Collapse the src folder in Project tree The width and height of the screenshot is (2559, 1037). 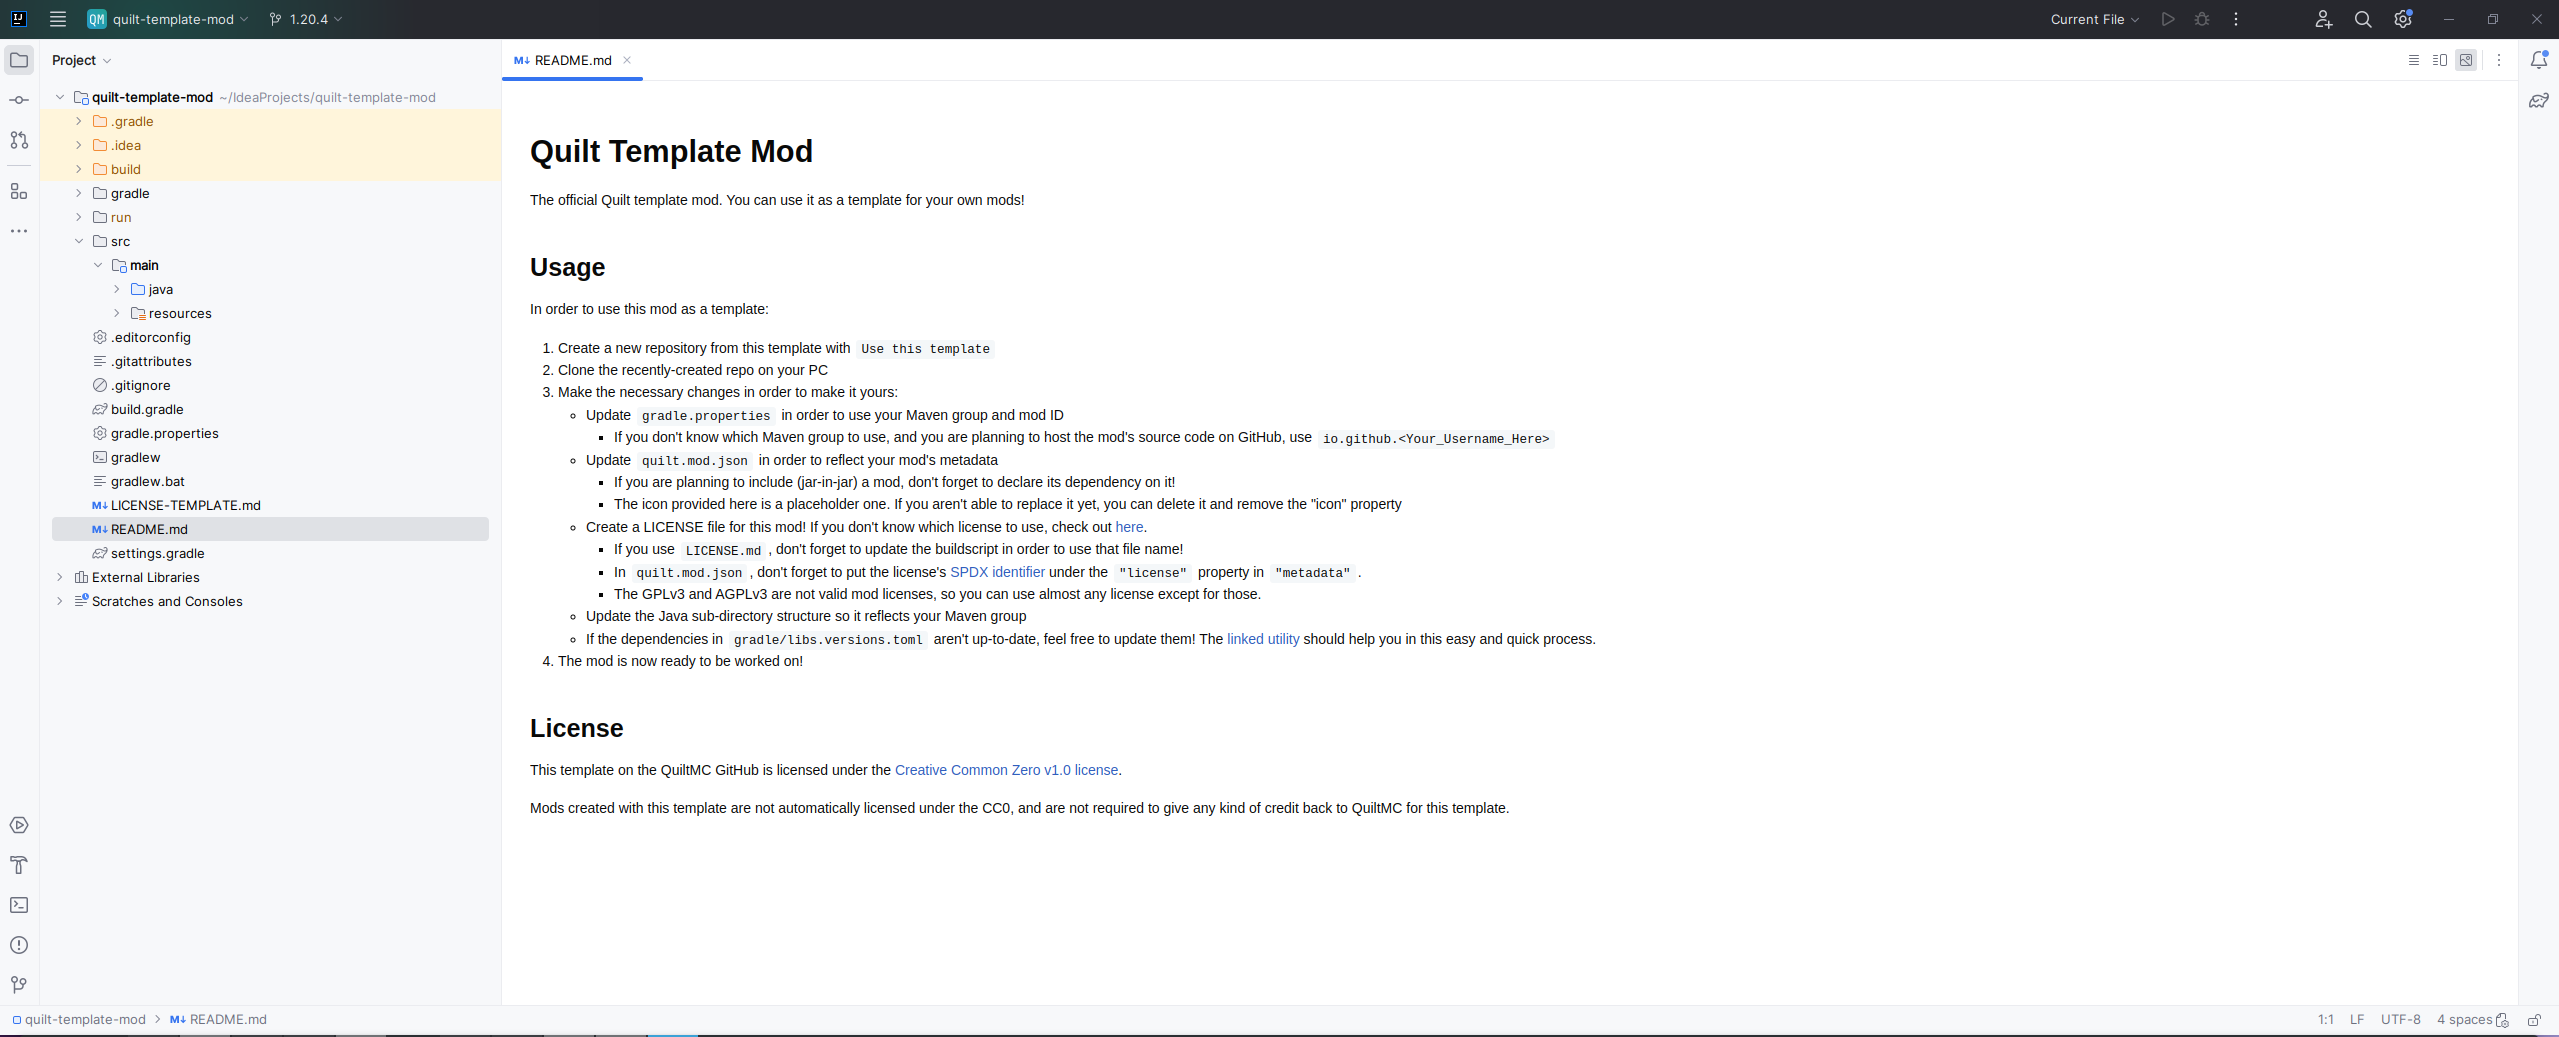pyautogui.click(x=77, y=241)
